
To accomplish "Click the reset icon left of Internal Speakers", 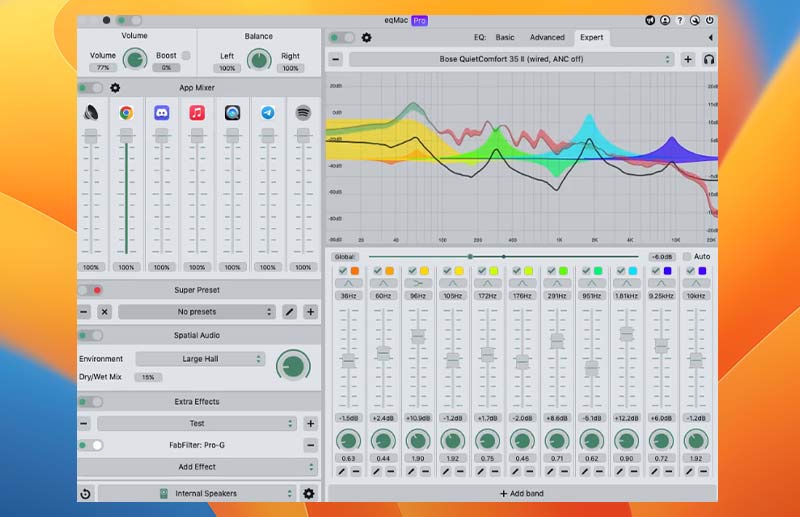I will 86,493.
